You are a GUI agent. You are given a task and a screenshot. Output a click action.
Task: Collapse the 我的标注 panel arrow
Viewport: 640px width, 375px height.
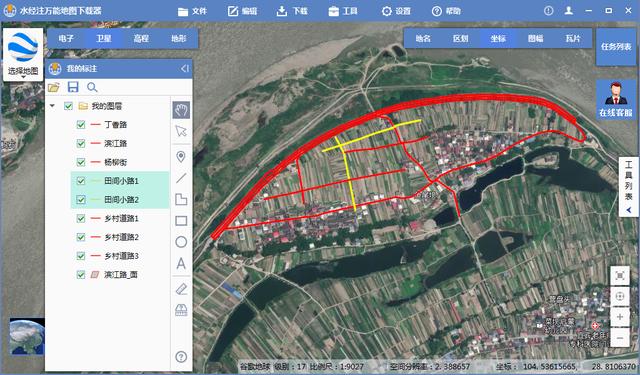(185, 69)
